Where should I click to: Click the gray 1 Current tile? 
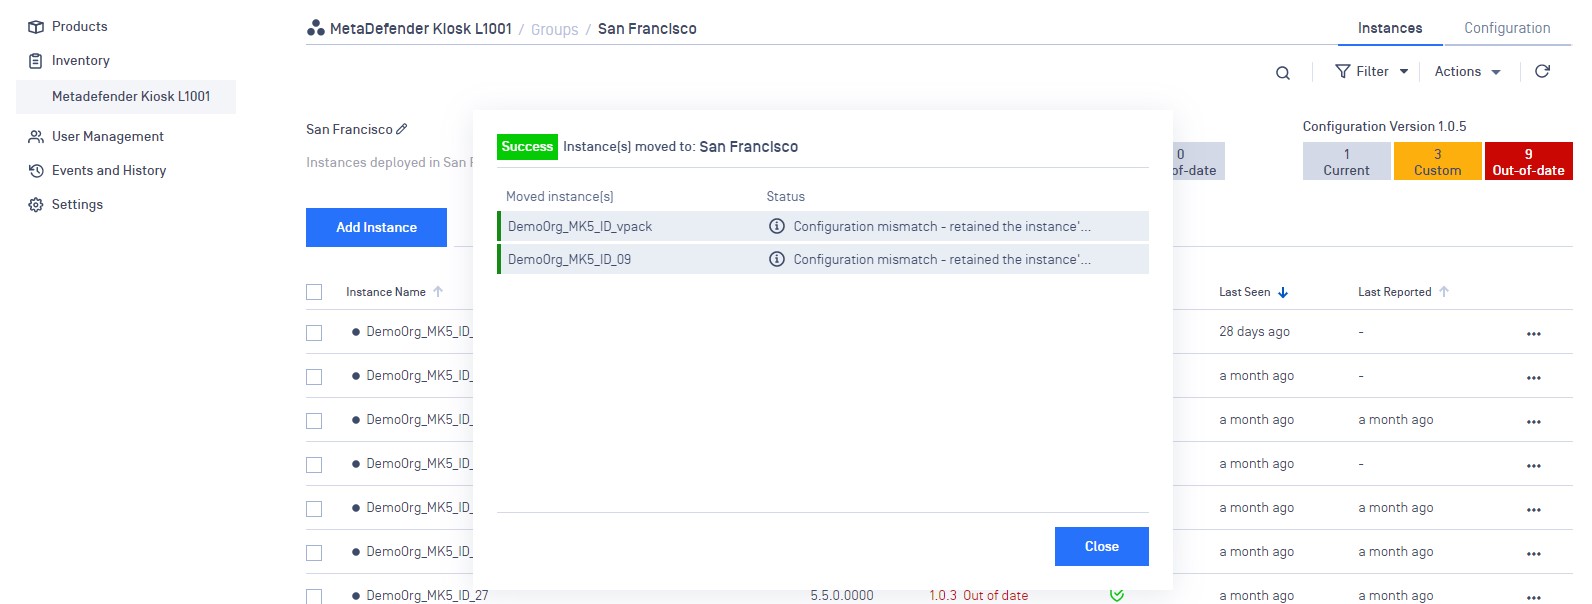coord(1346,161)
